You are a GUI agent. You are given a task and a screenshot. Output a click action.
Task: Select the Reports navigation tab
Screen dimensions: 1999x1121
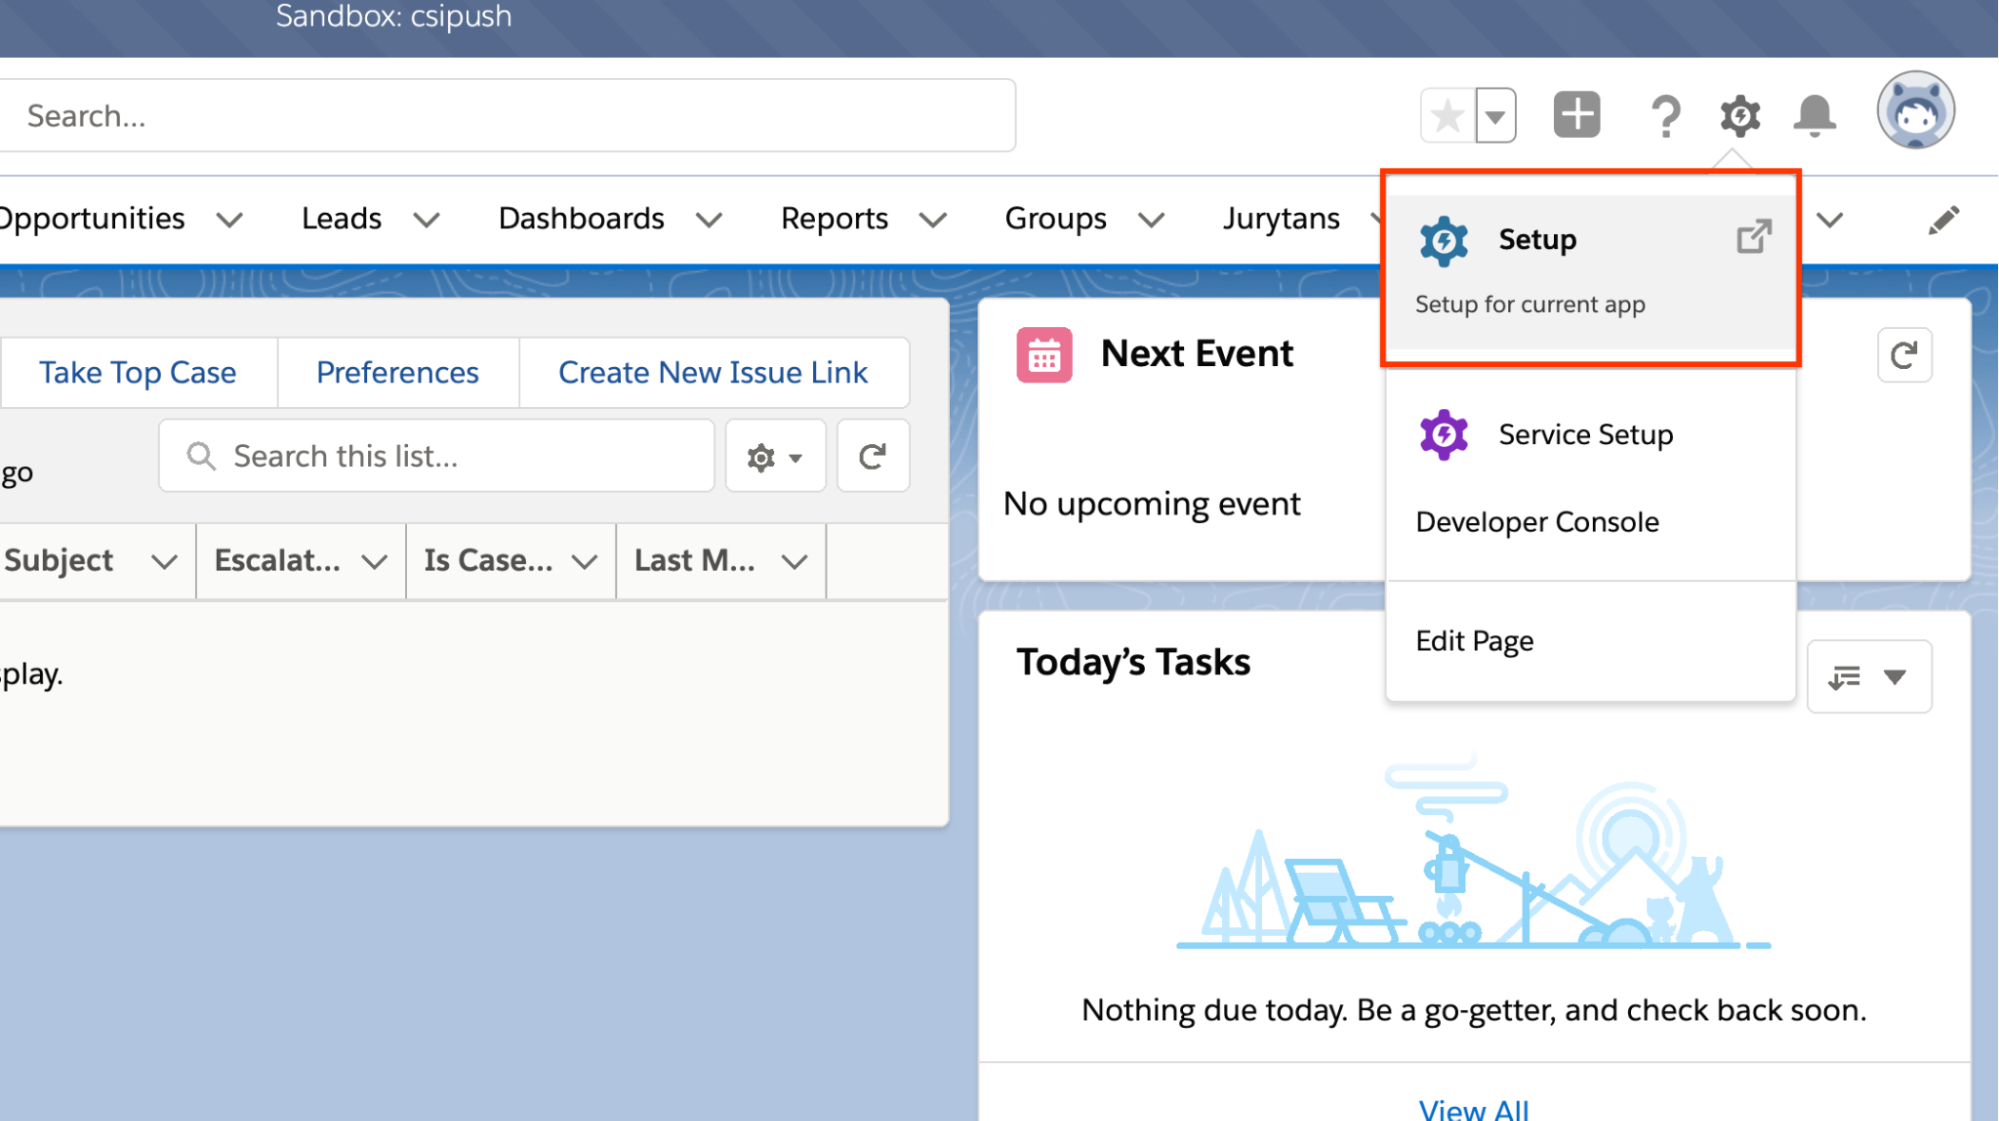836,218
